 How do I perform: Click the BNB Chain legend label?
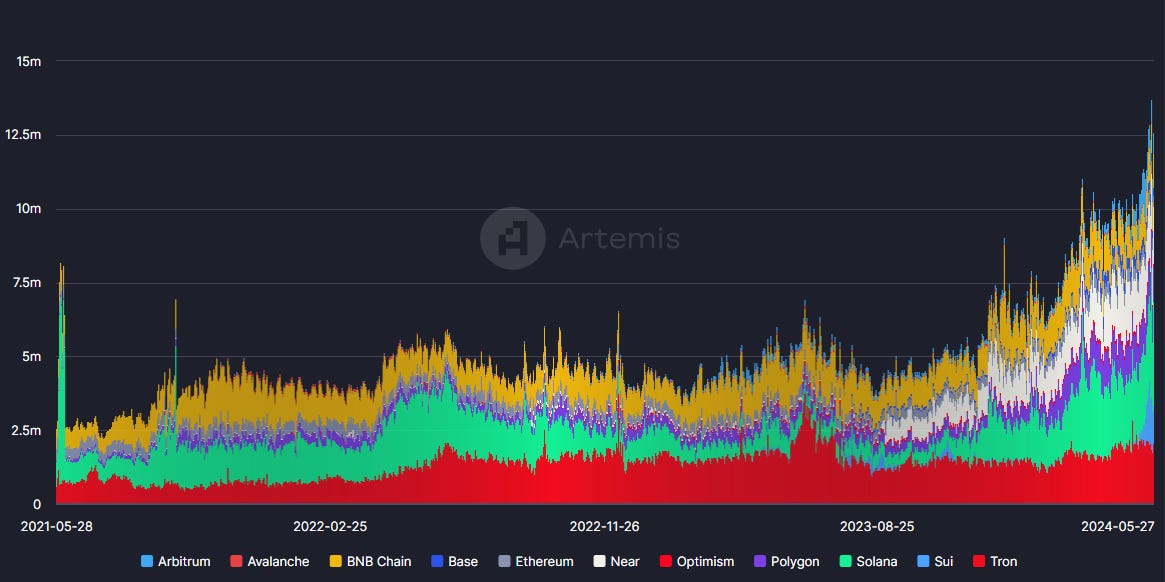(x=379, y=562)
